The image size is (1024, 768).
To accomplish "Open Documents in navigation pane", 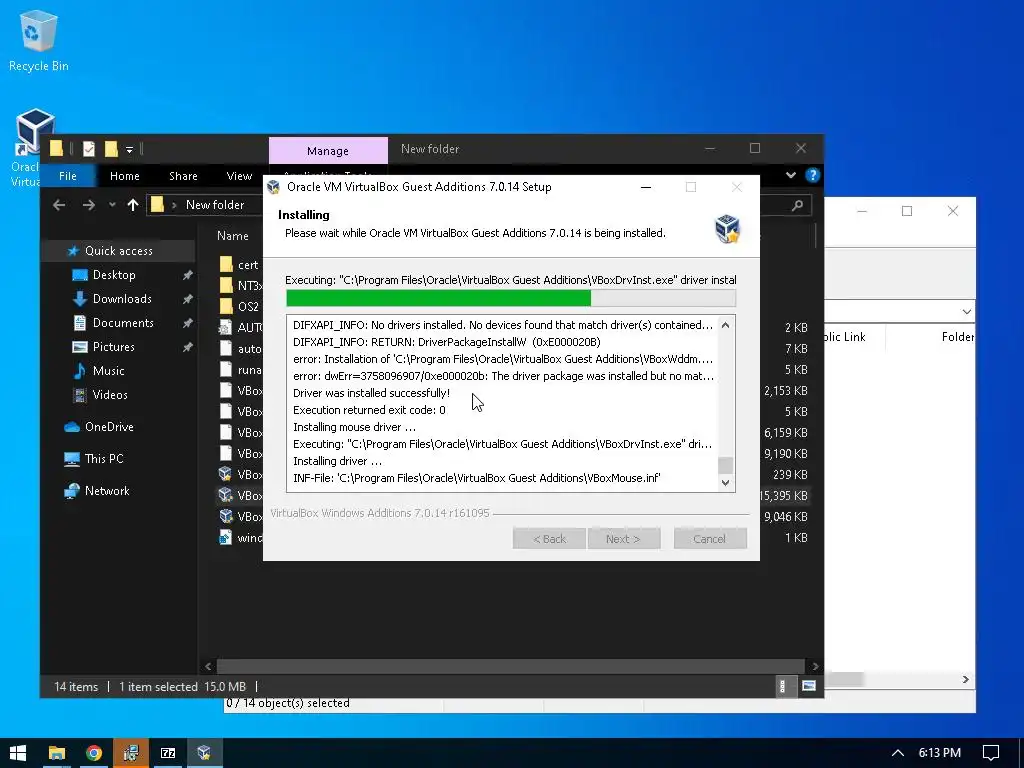I will click(x=123, y=323).
